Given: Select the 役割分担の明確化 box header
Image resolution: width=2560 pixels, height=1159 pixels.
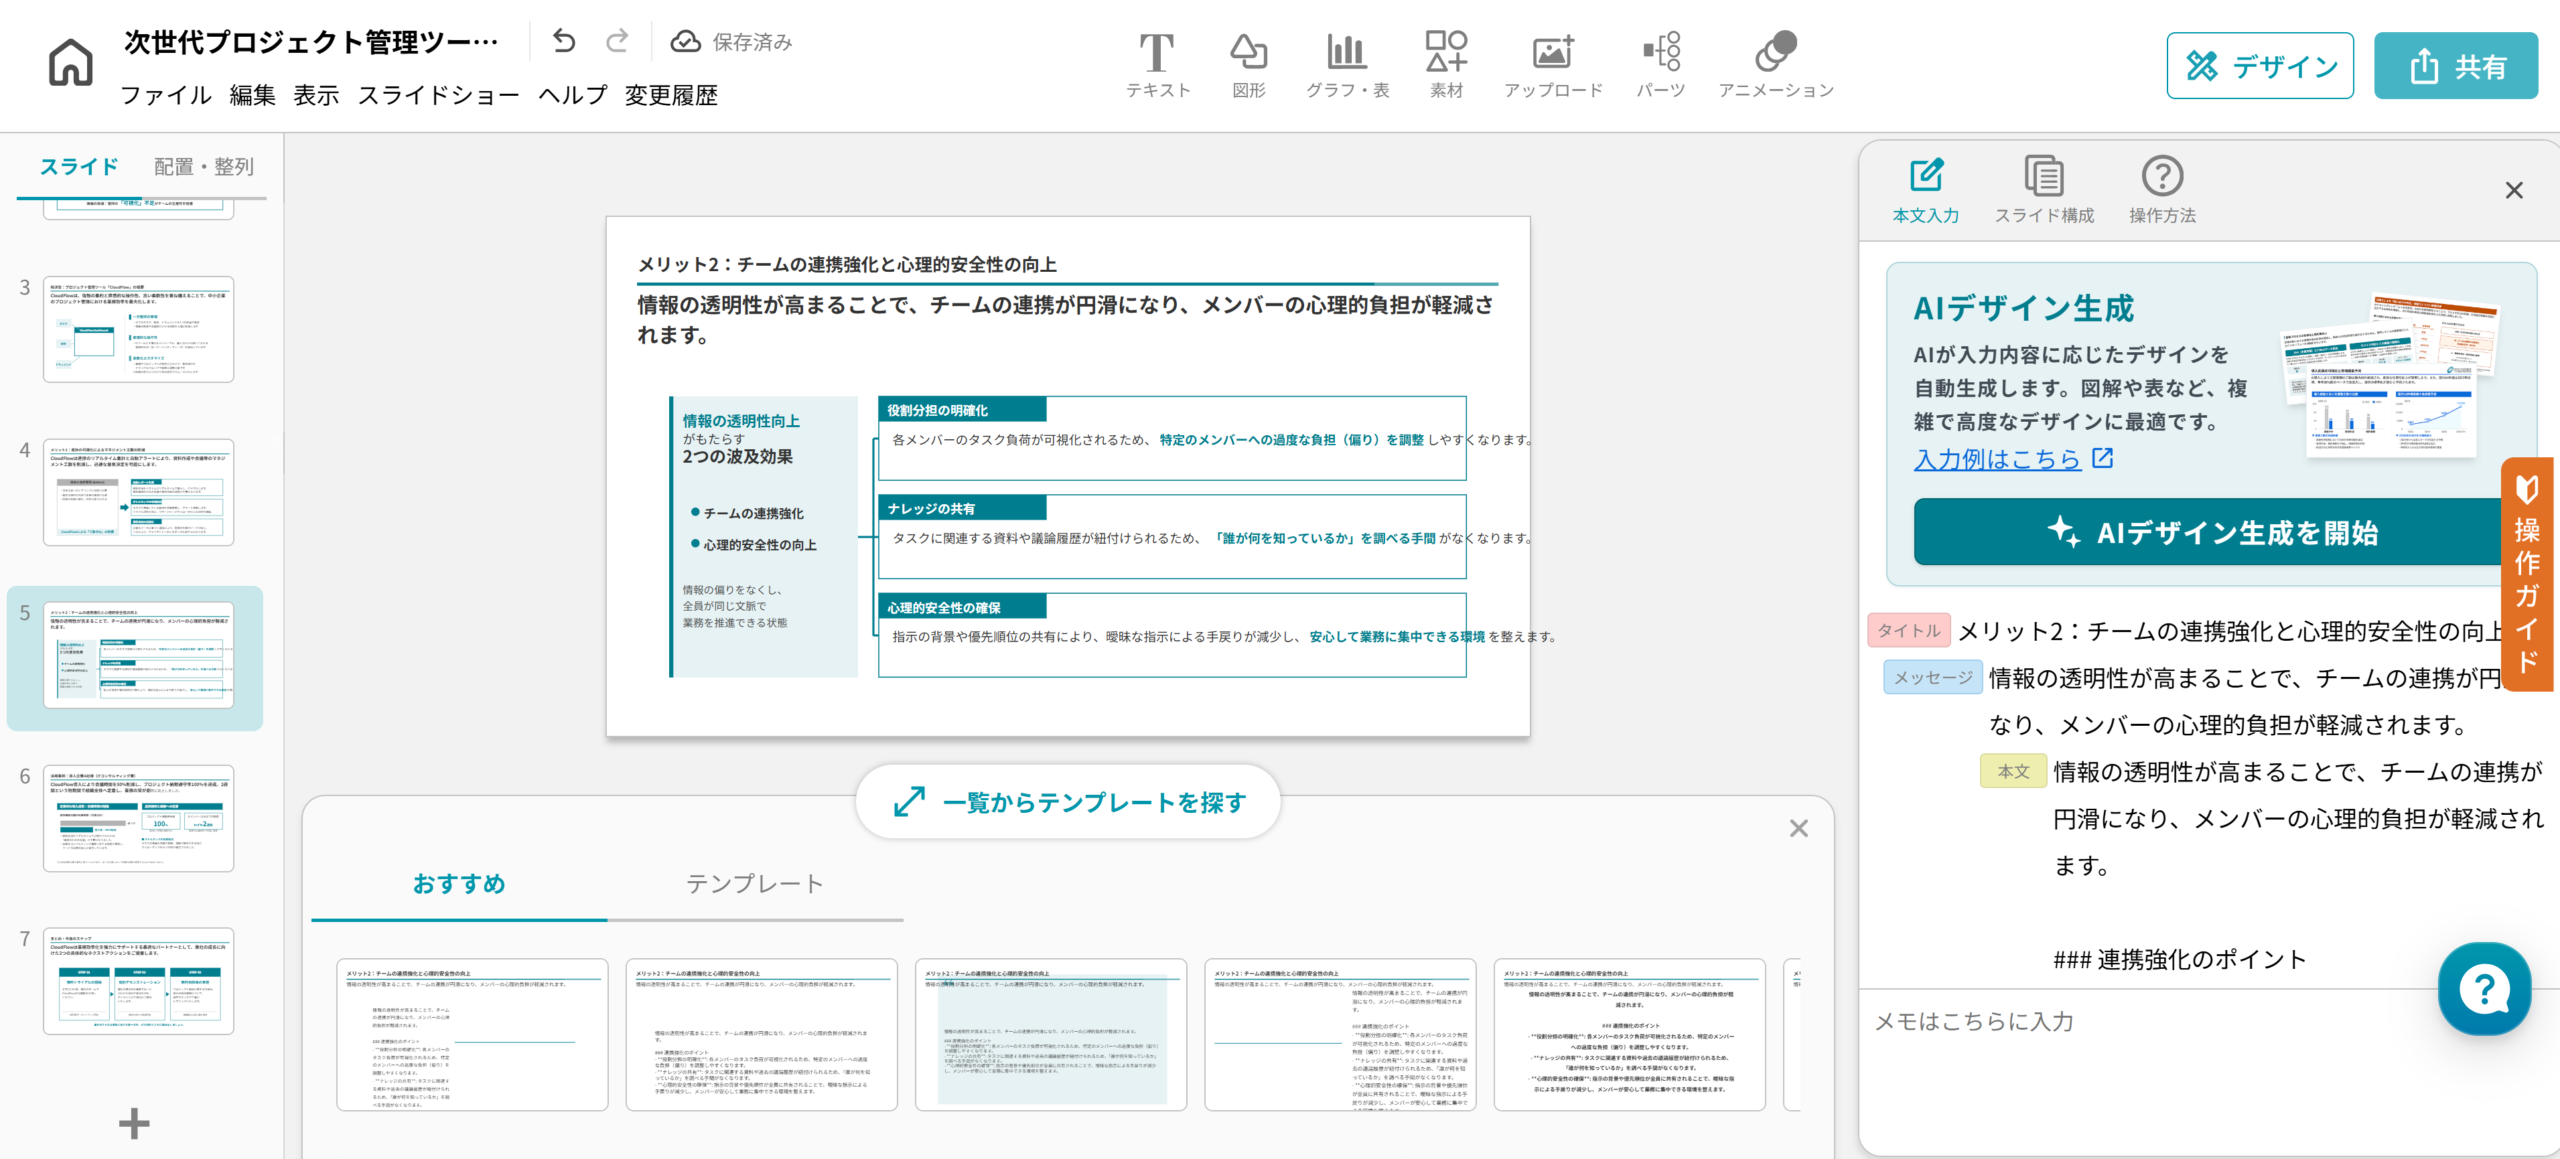Looking at the screenshot, I should 962,410.
